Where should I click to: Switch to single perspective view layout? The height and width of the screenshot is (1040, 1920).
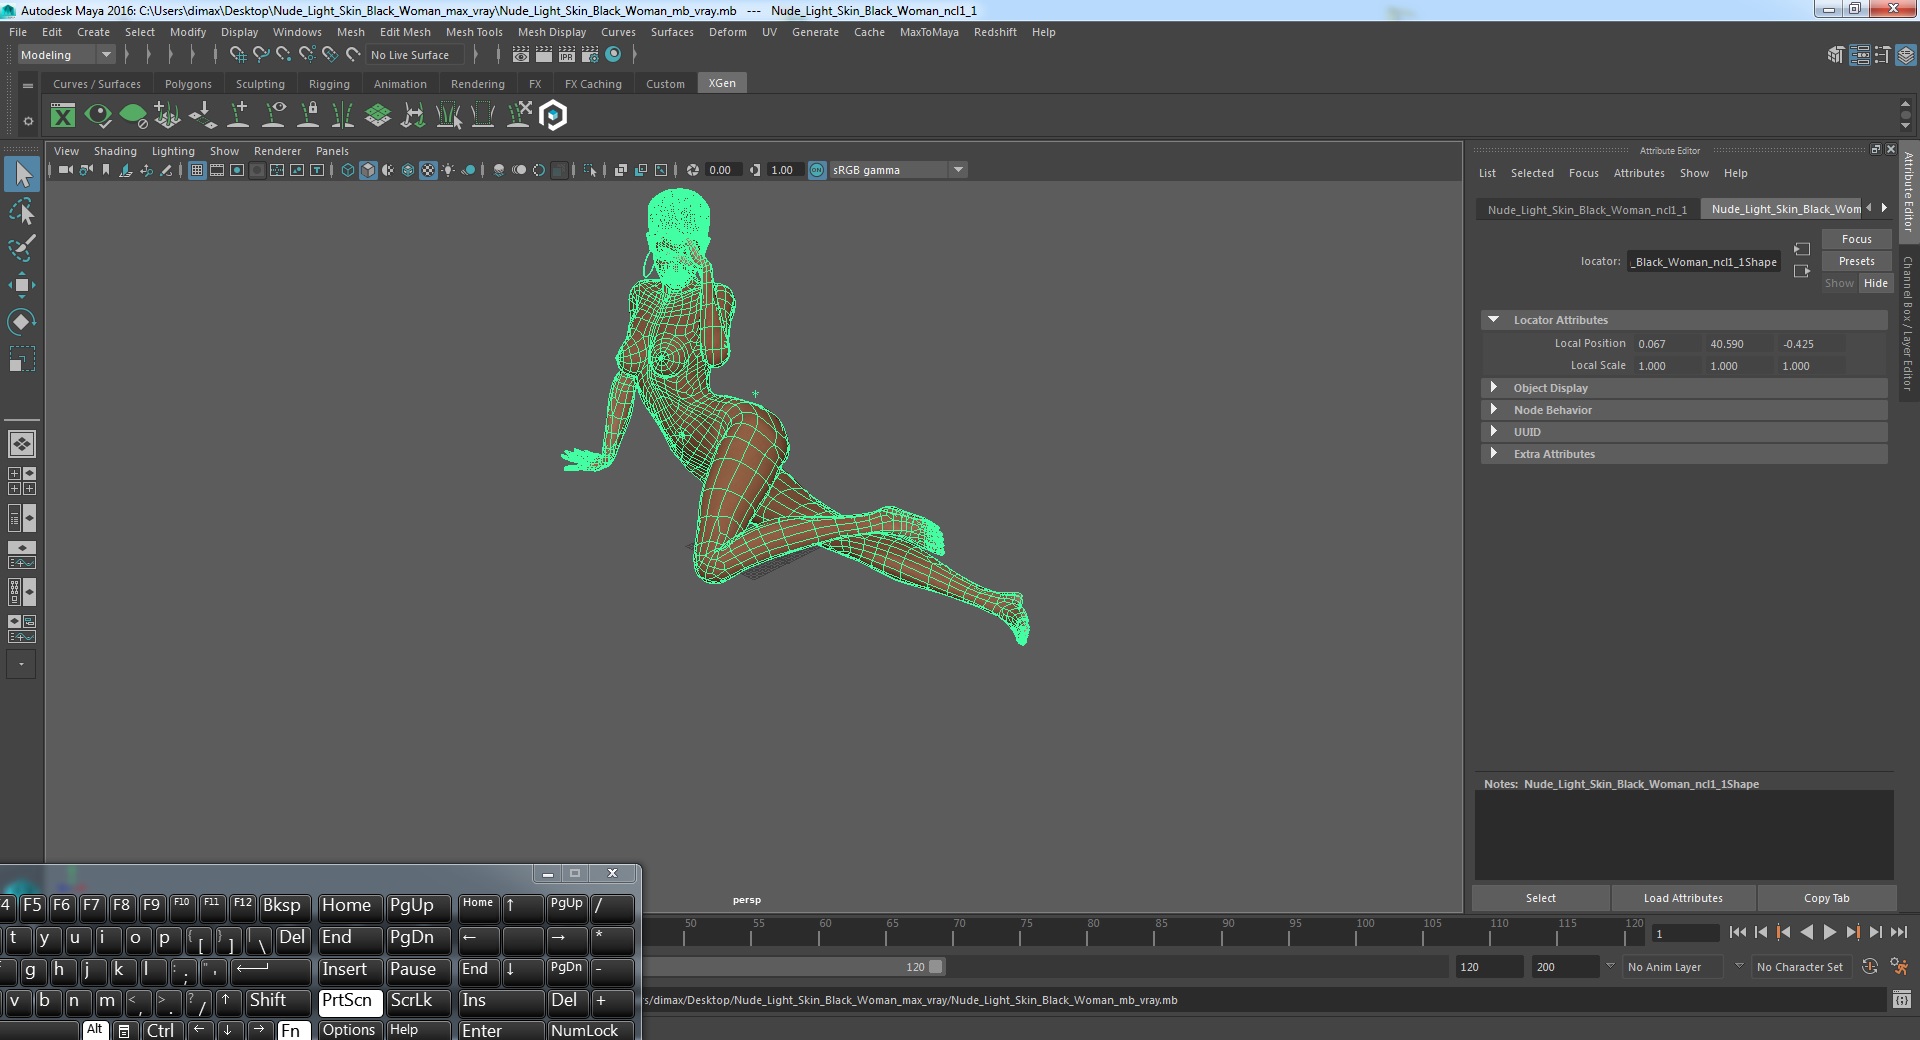21,443
